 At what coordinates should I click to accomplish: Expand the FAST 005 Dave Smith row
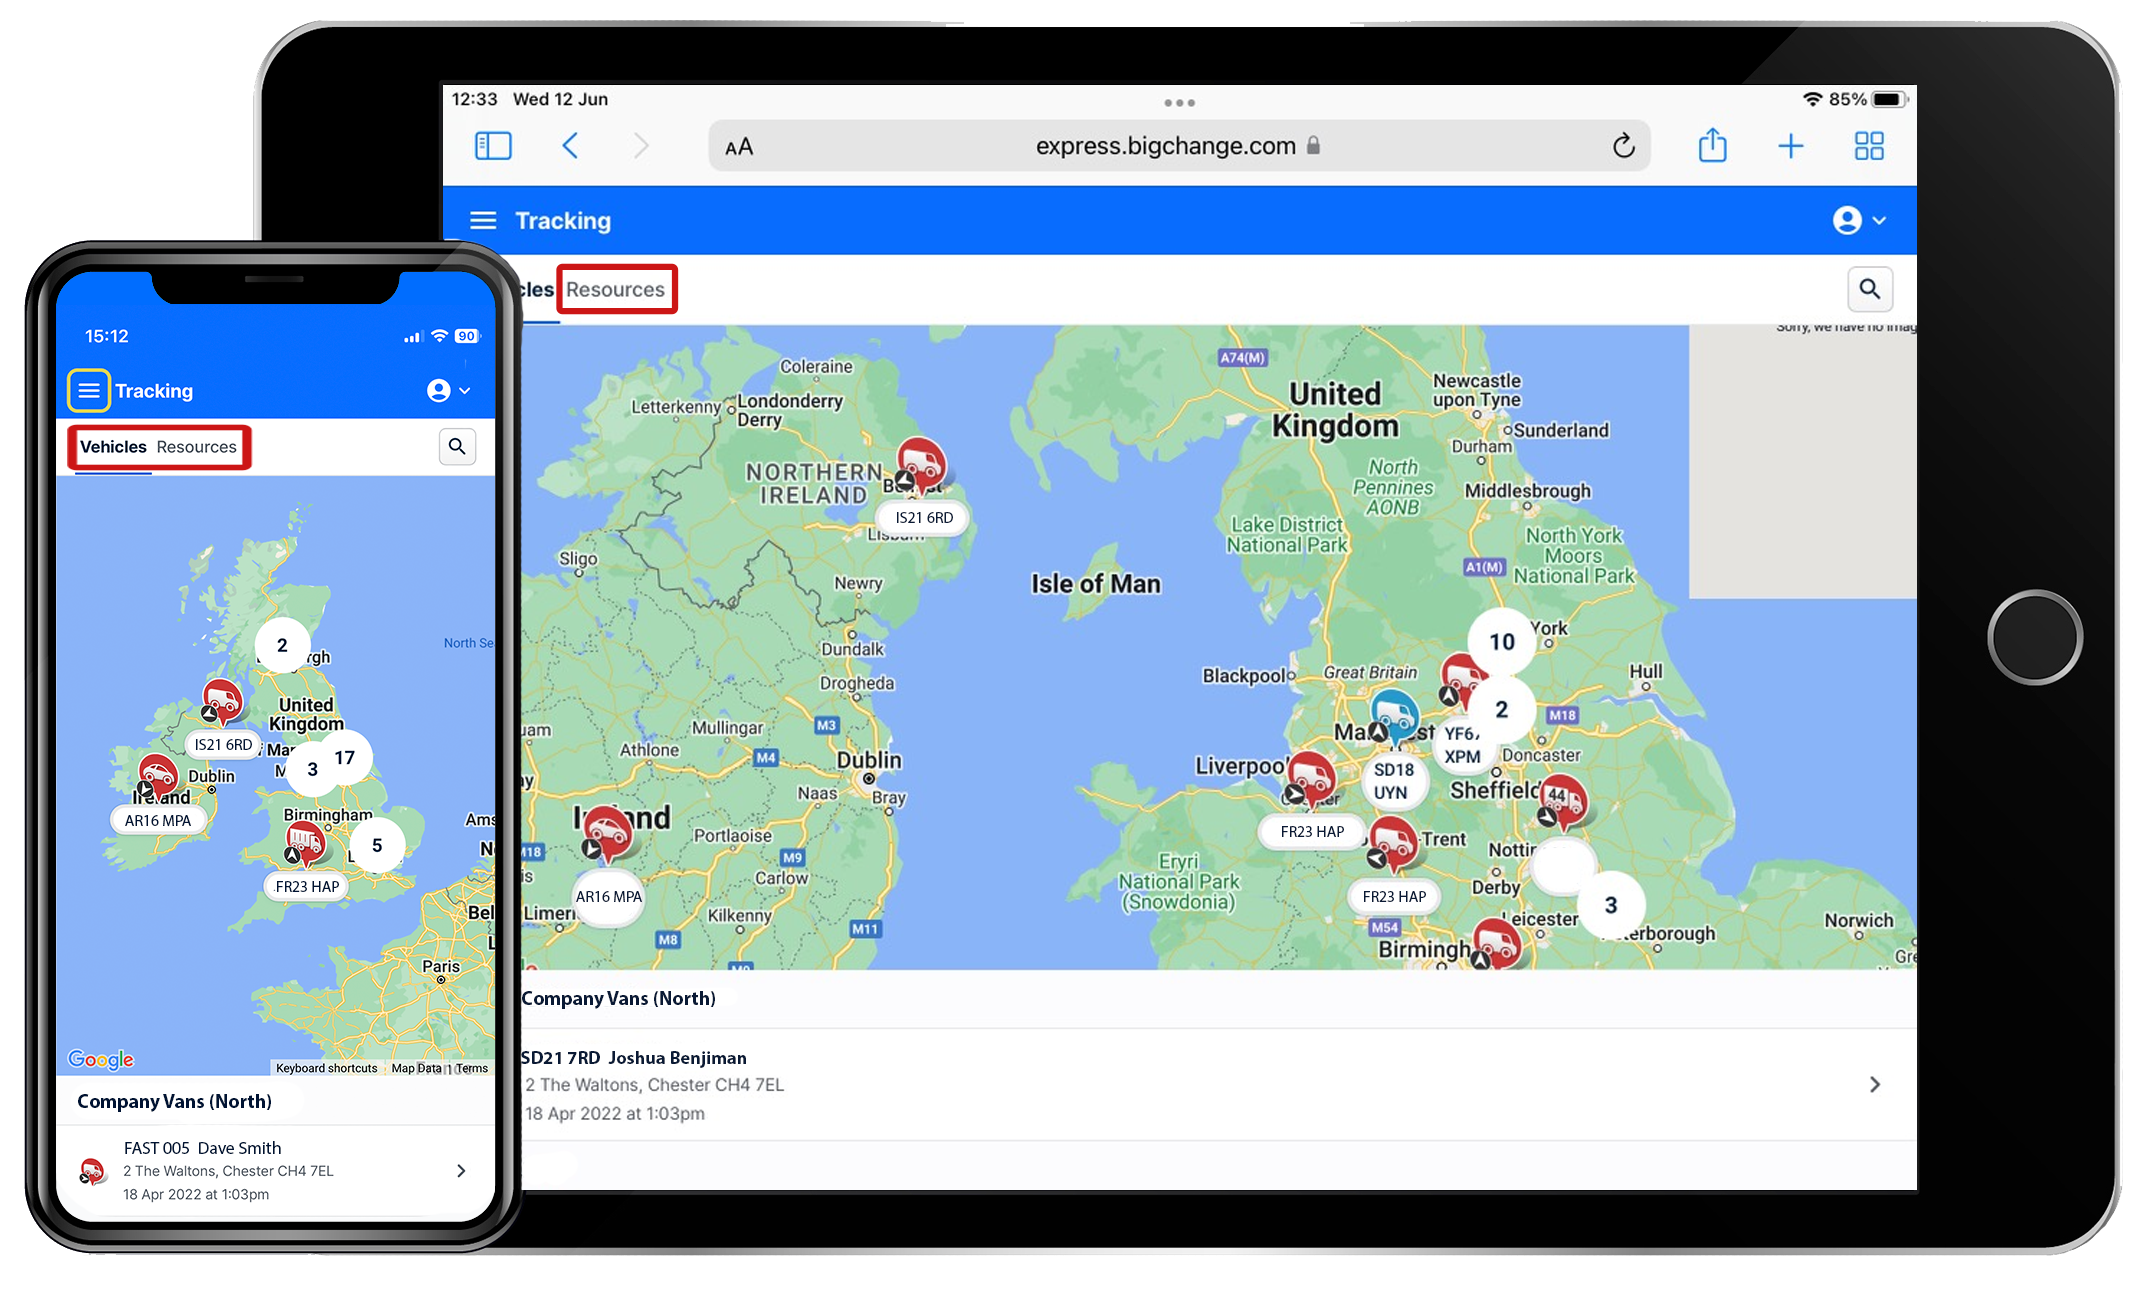pyautogui.click(x=275, y=1170)
